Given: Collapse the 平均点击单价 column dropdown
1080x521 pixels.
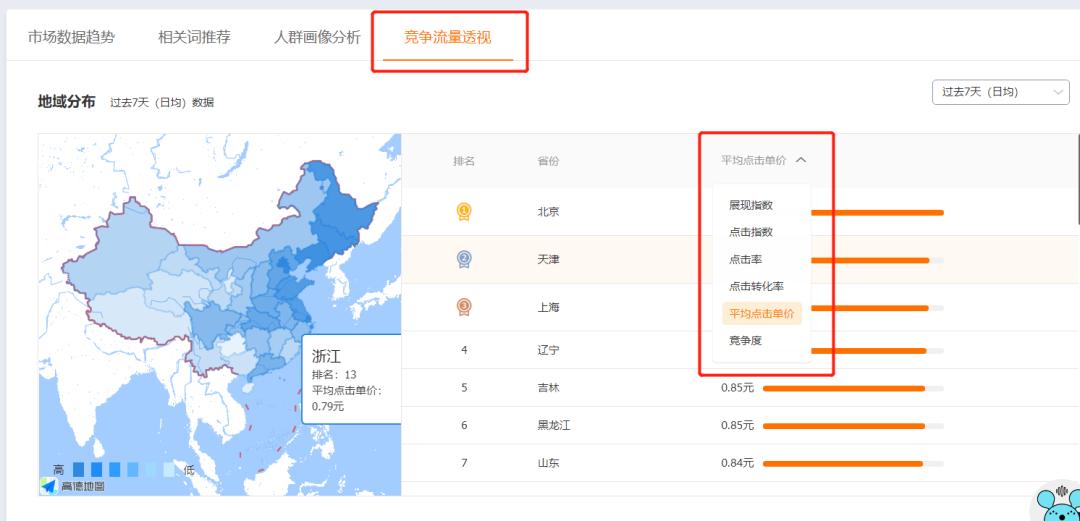Looking at the screenshot, I should point(763,160).
